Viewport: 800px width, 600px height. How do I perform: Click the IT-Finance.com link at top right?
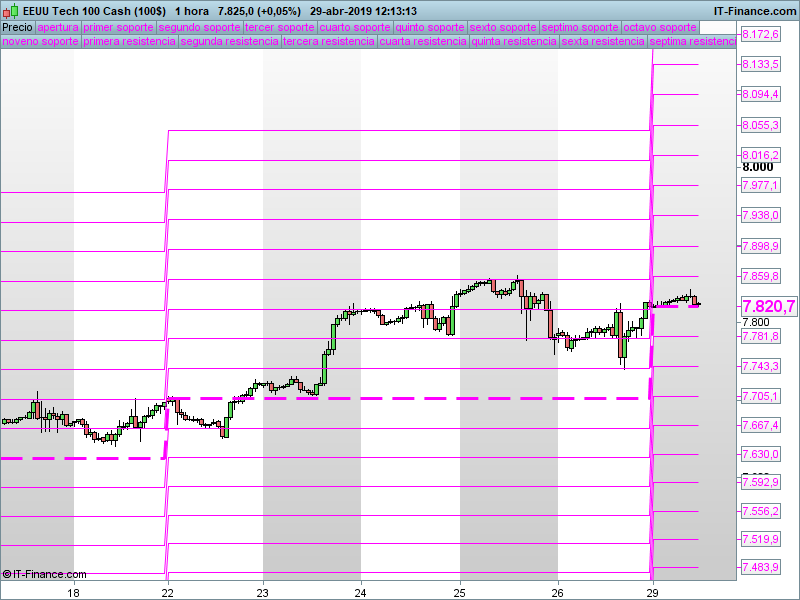click(x=755, y=11)
